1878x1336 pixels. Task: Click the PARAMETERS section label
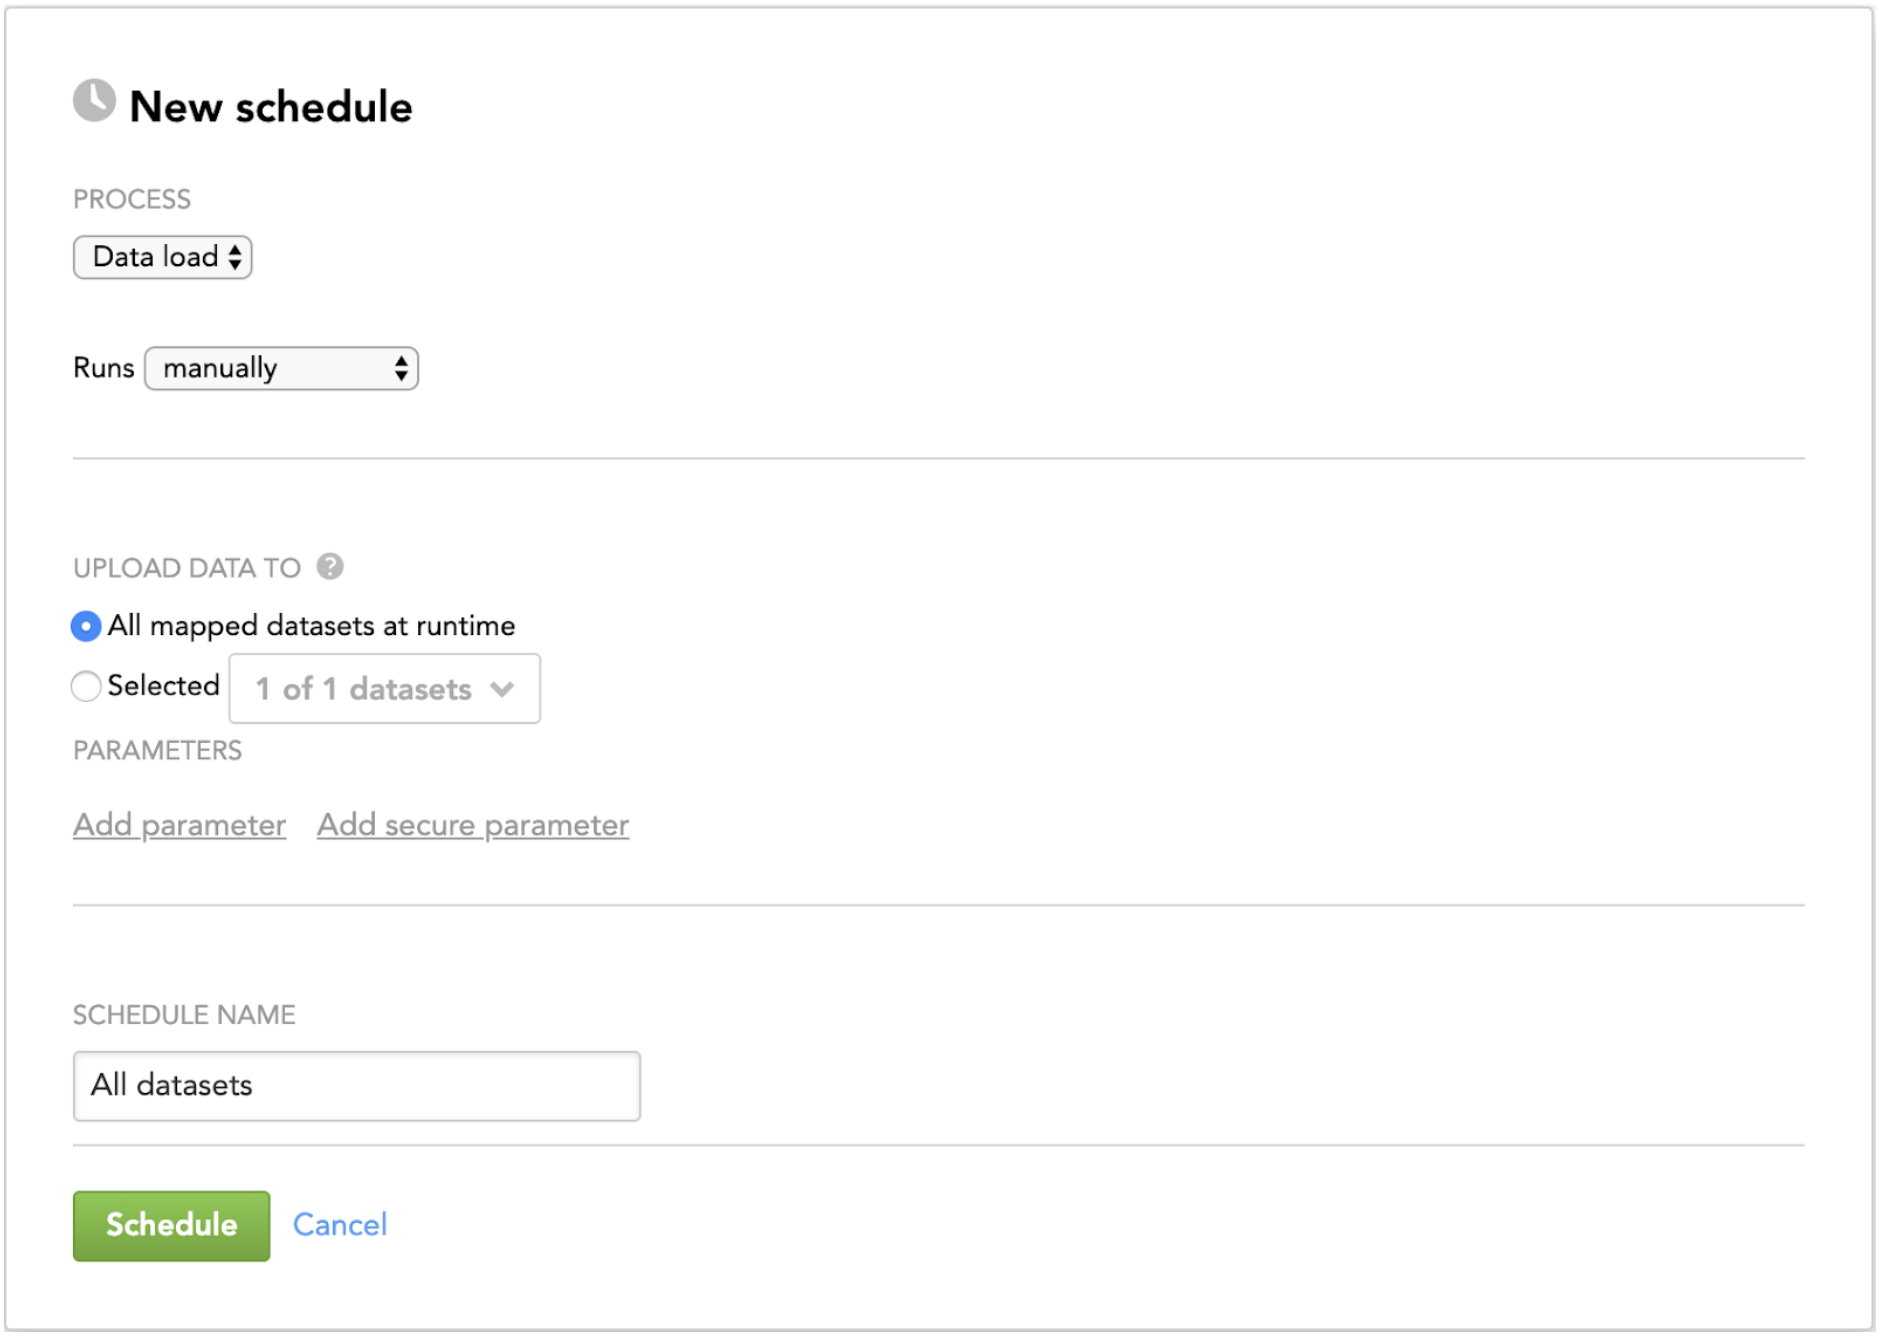point(157,751)
